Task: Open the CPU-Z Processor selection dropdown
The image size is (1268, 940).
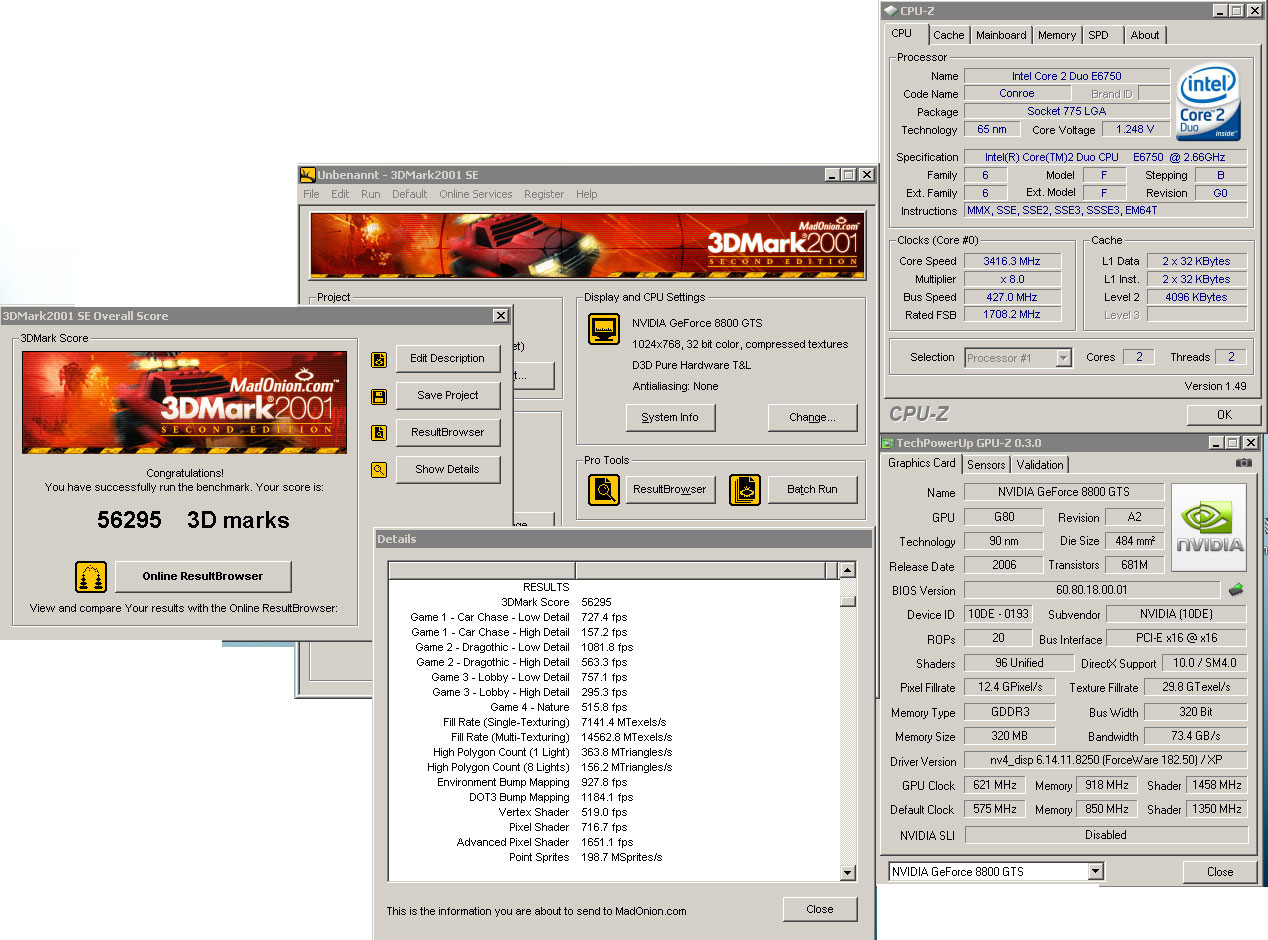Action: [x=1063, y=358]
